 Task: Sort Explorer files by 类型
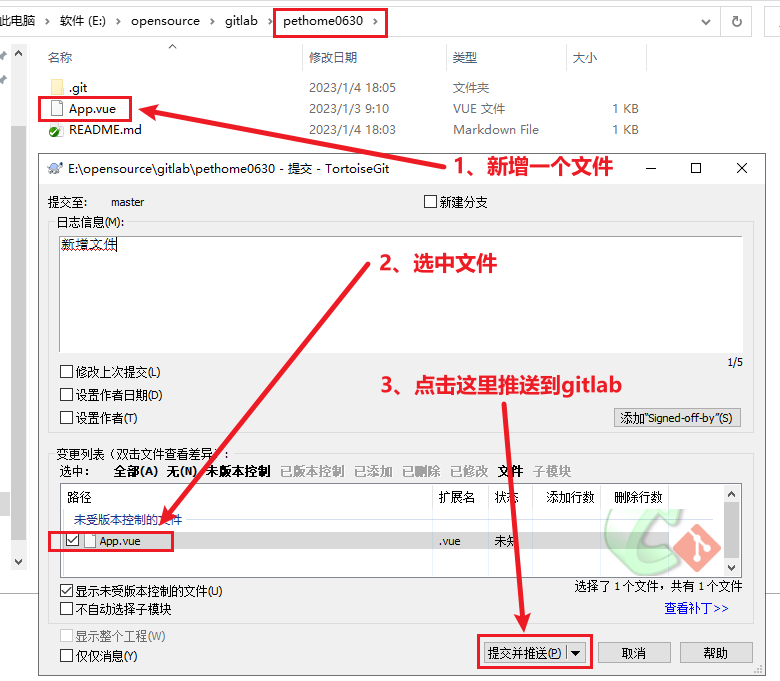coord(465,57)
